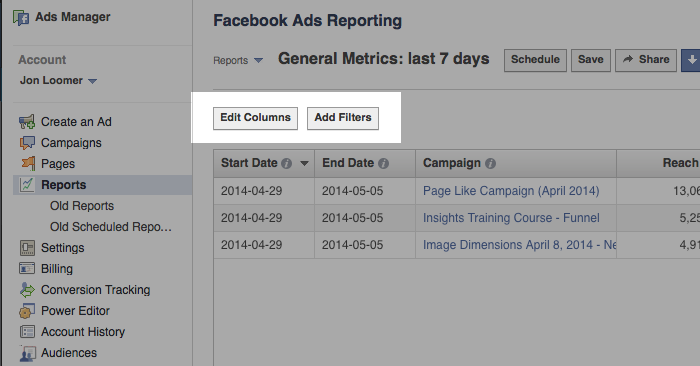700x366 pixels.
Task: Open the Jon Loomer account dropdown
Action: (58, 81)
